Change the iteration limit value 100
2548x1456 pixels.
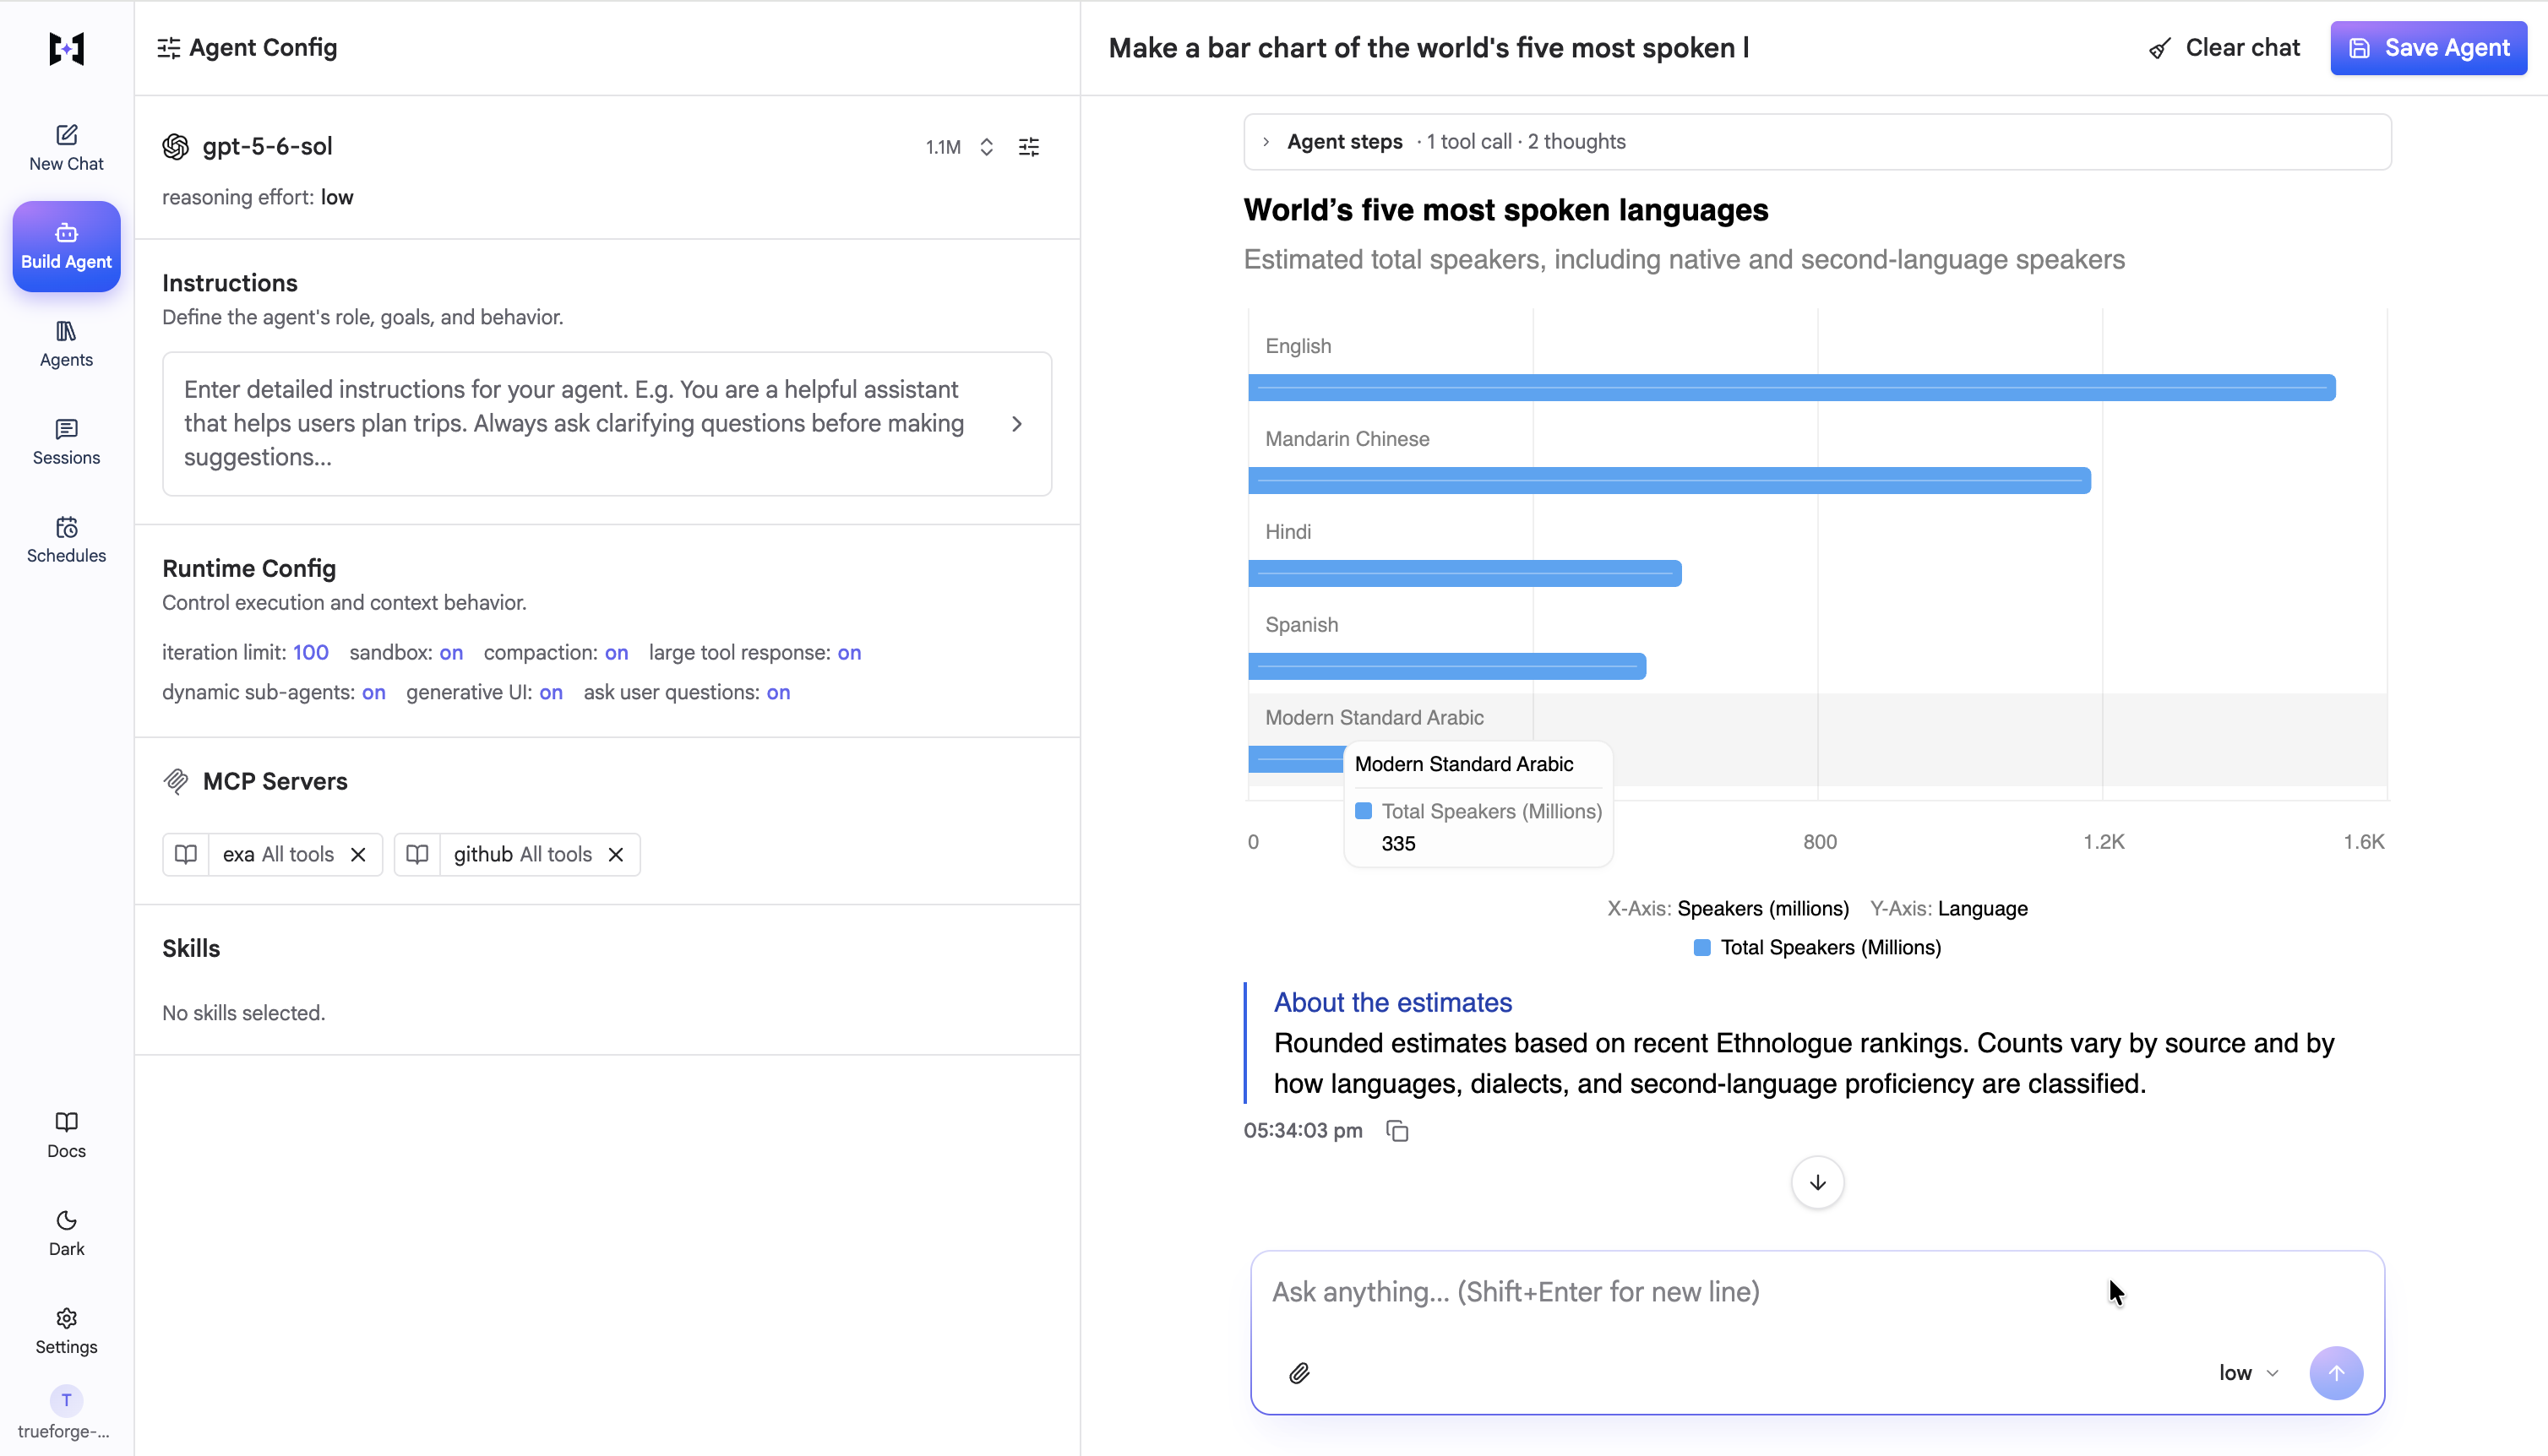310,652
